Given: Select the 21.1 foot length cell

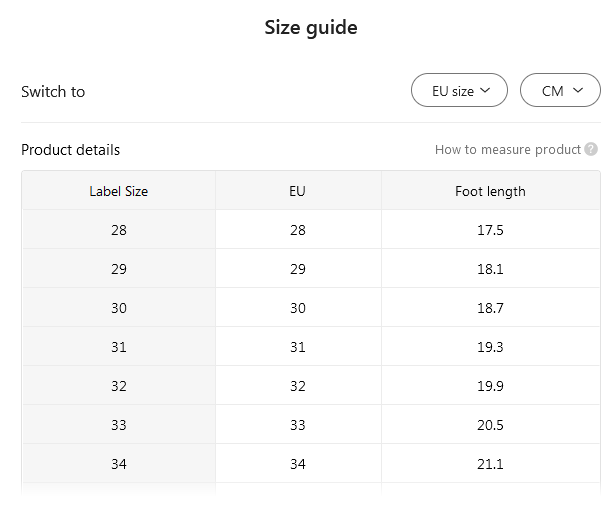Looking at the screenshot, I should [x=490, y=464].
